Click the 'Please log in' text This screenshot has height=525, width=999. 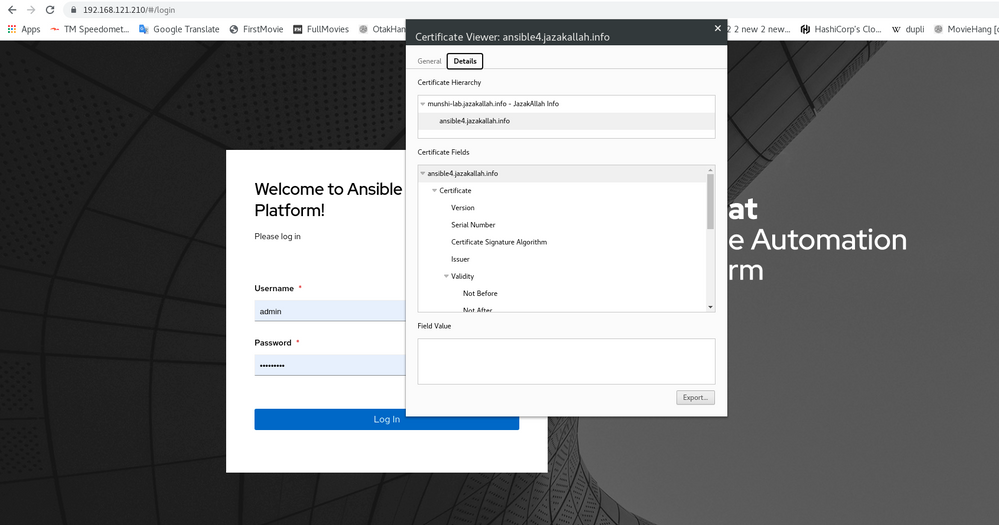277,236
